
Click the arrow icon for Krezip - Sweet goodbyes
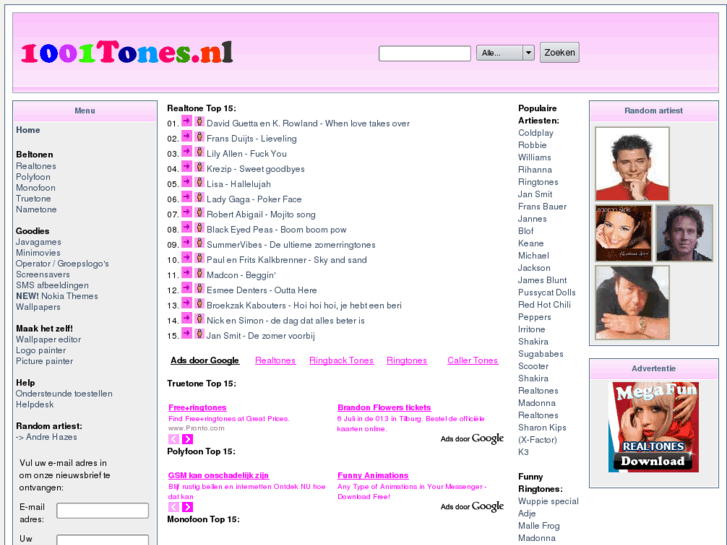pos(186,167)
